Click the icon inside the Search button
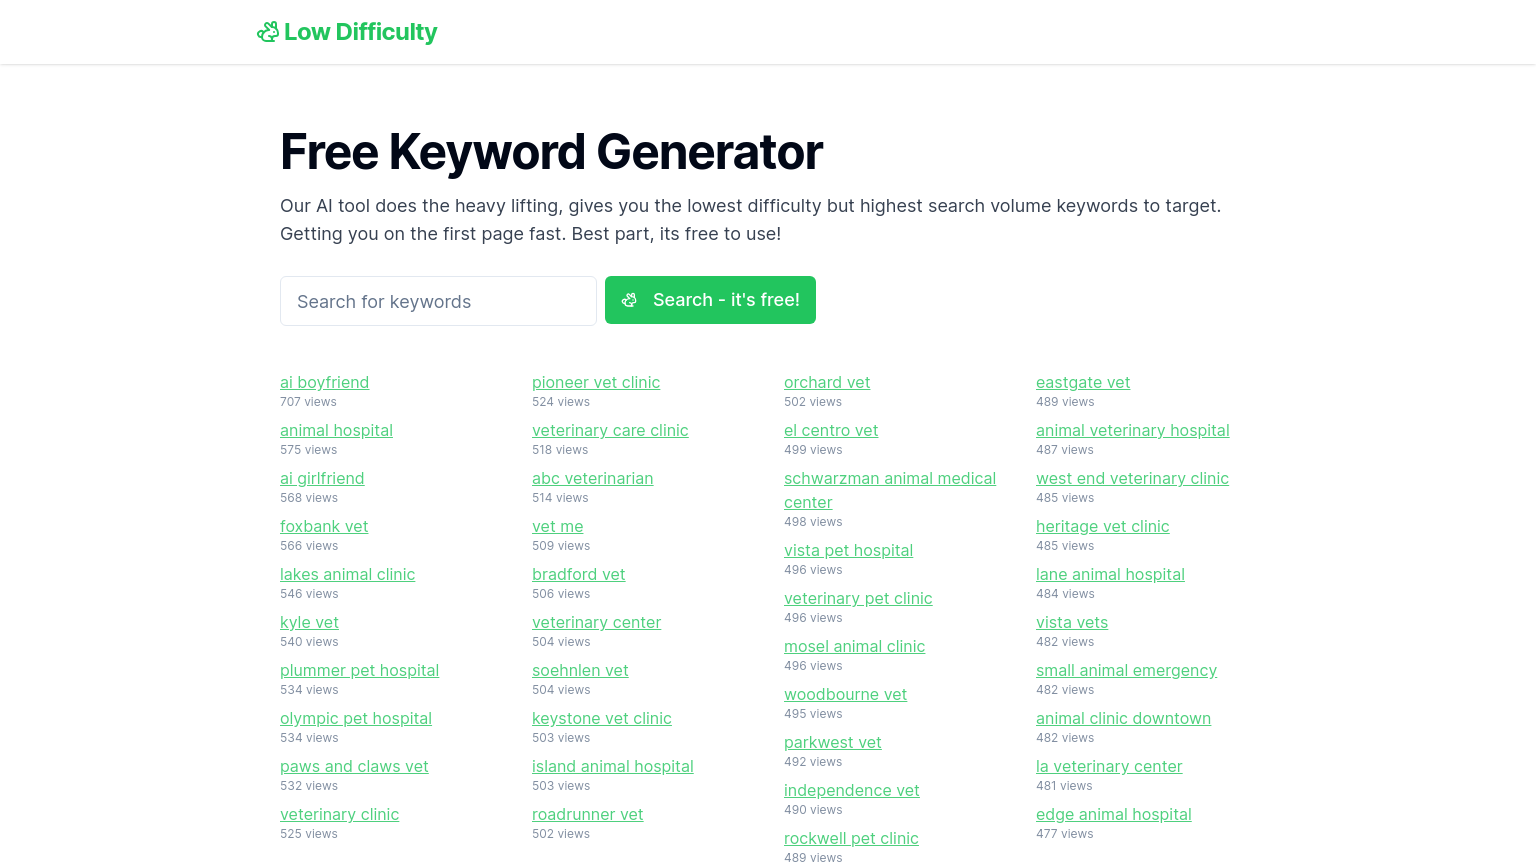 point(630,300)
